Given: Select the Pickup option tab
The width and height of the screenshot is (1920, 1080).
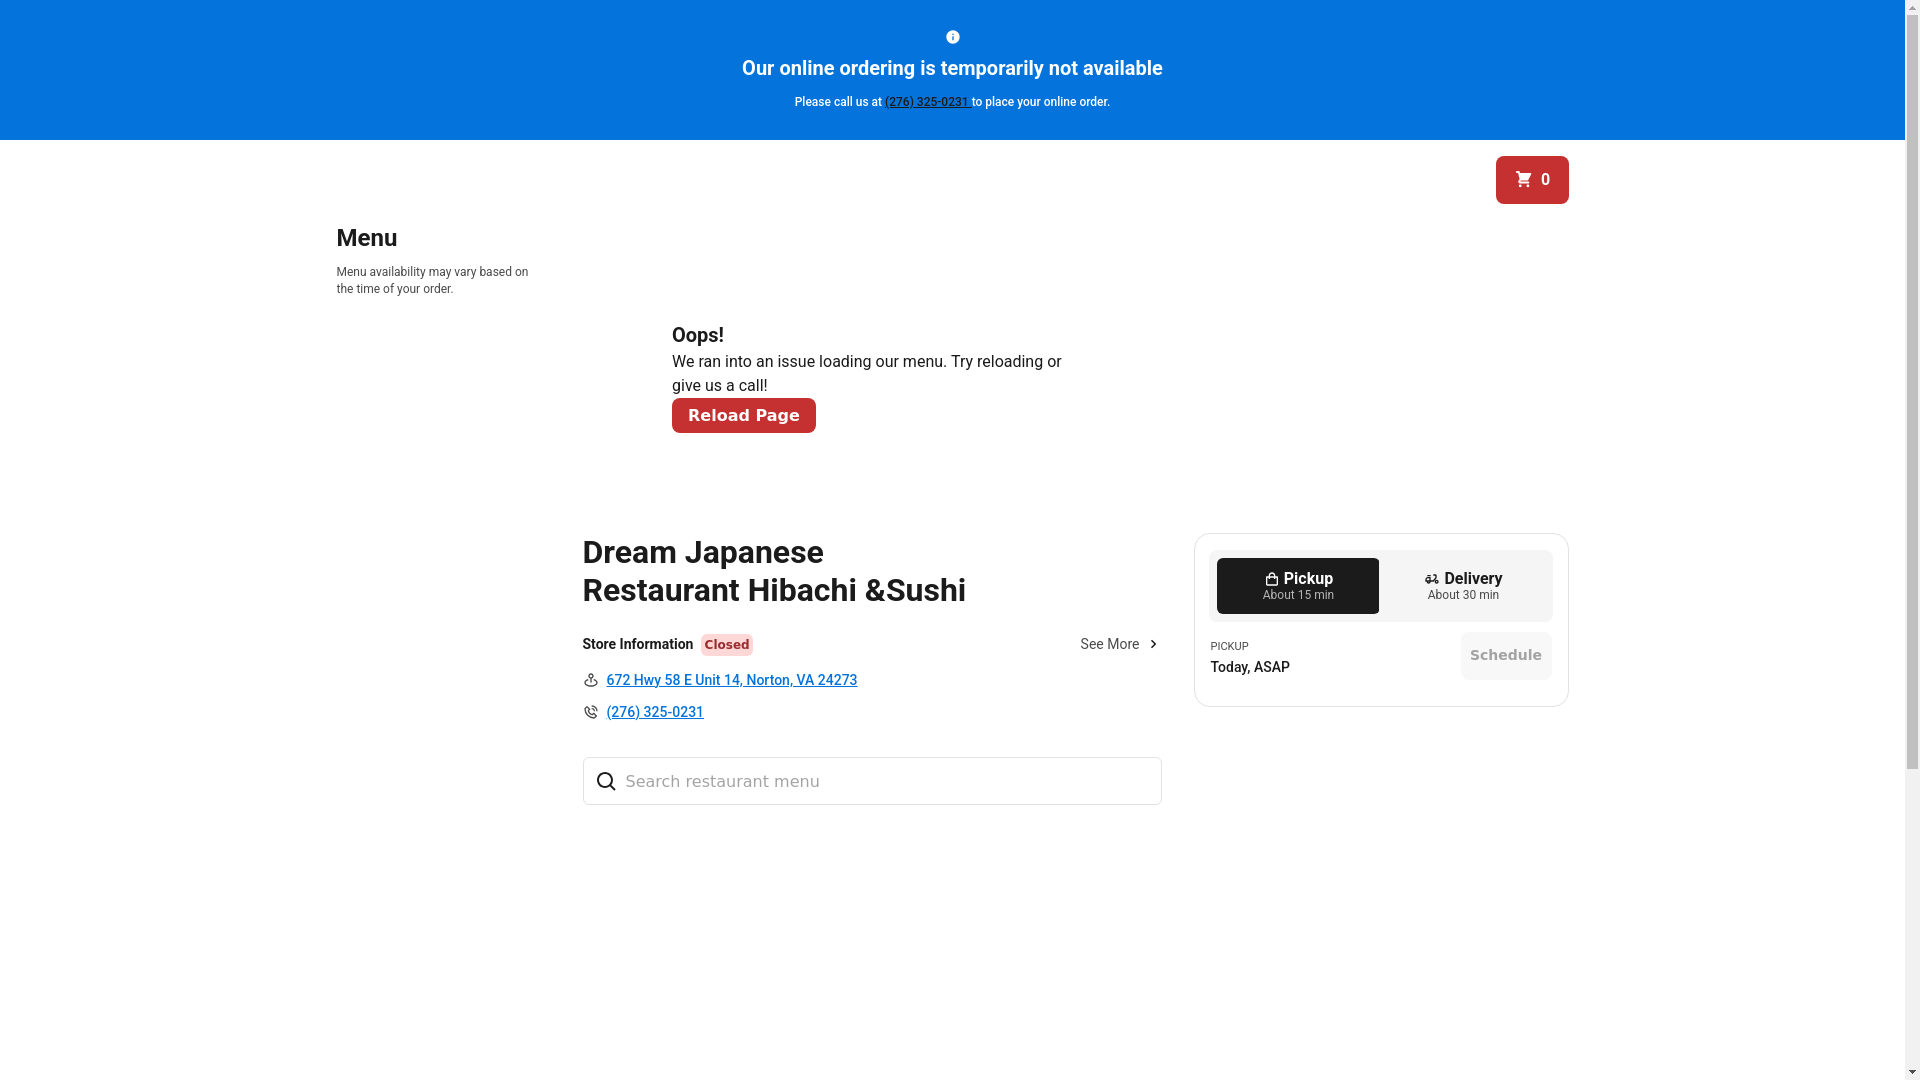Looking at the screenshot, I should click(x=1297, y=586).
